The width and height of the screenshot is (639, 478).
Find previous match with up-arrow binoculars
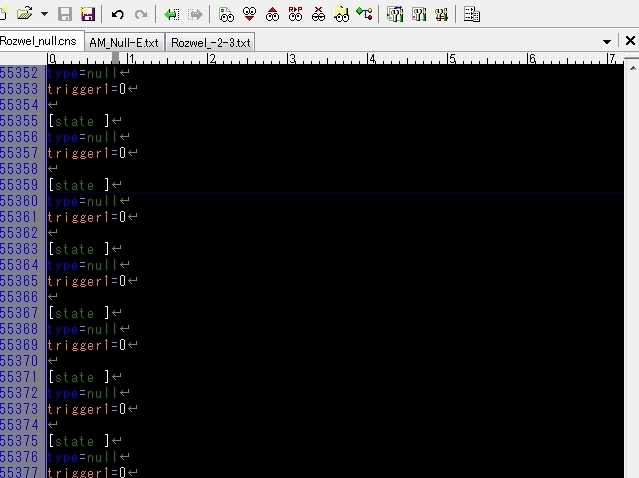coord(272,14)
